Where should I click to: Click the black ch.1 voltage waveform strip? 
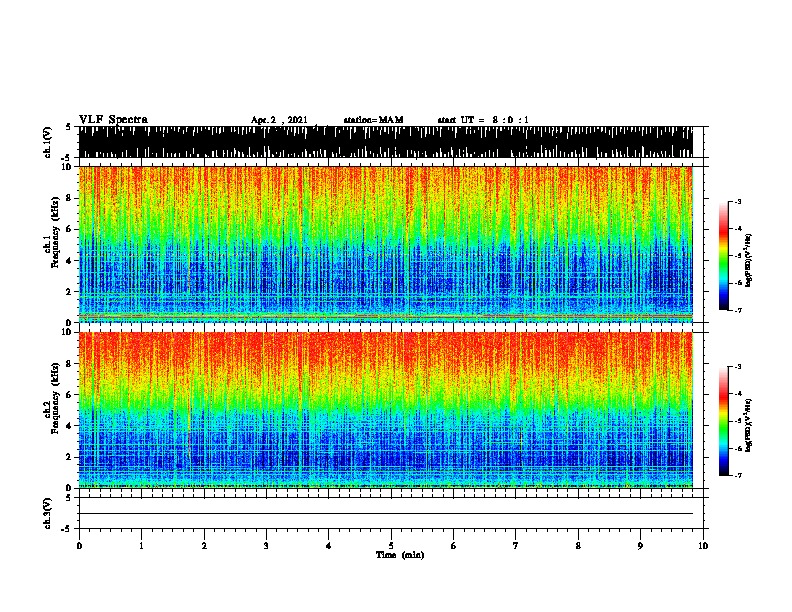click(x=386, y=142)
